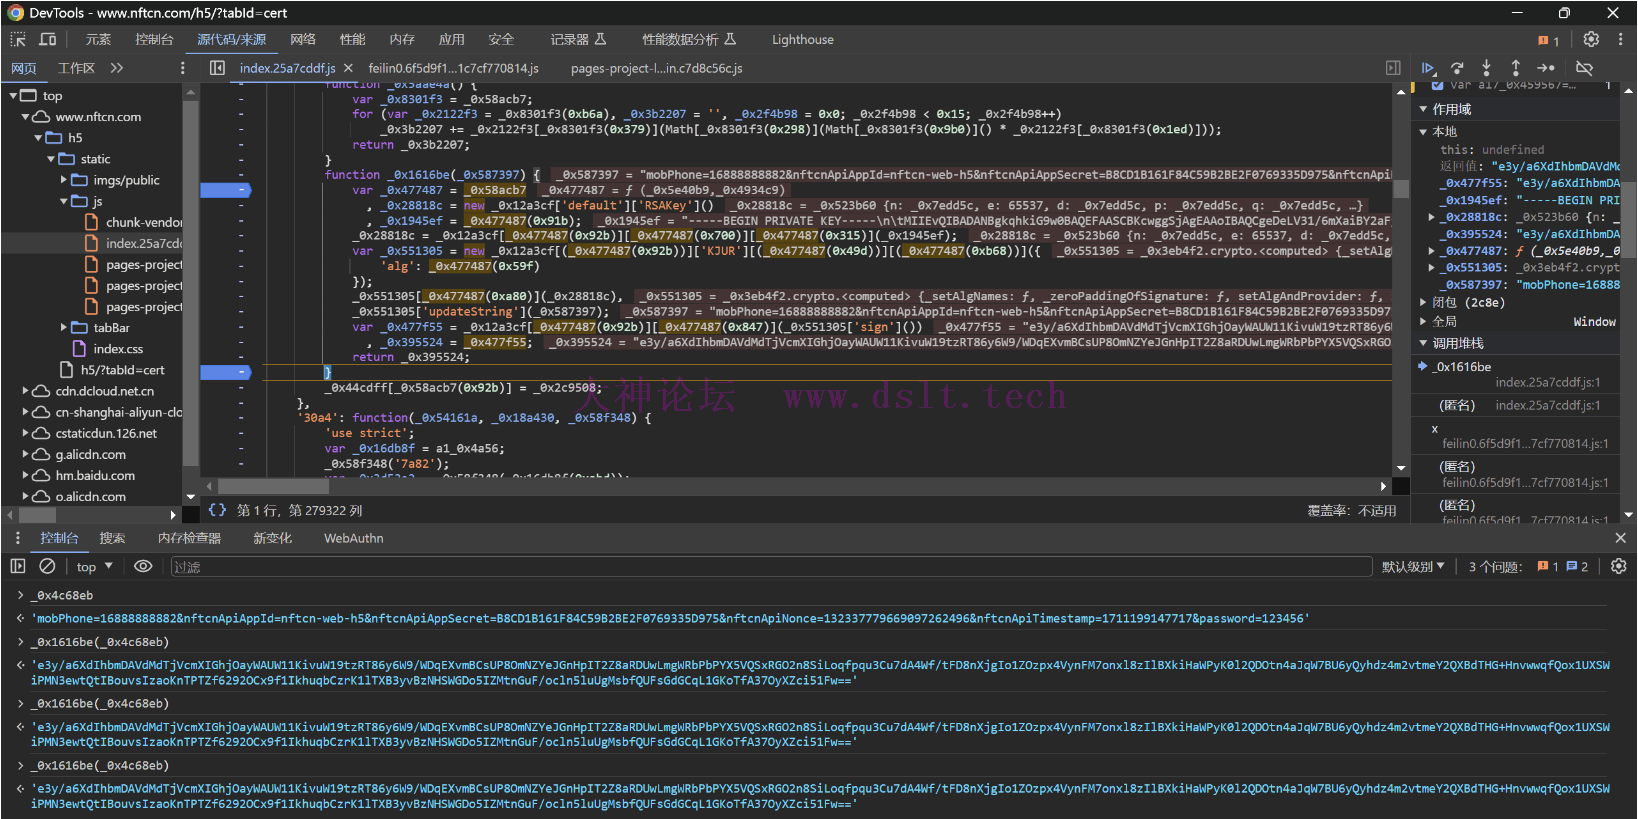The image size is (1638, 819).
Task: Uncheck the 'var a1/_0x45956' breakpoint checkbox
Action: pyautogui.click(x=1438, y=85)
